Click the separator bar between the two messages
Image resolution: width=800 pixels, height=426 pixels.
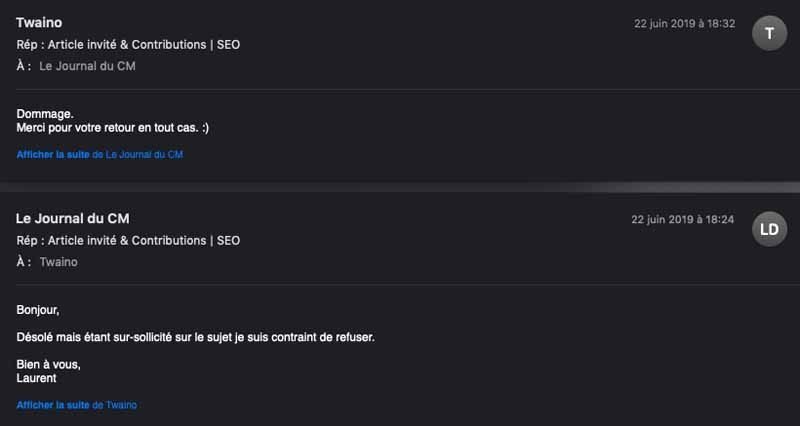point(400,187)
